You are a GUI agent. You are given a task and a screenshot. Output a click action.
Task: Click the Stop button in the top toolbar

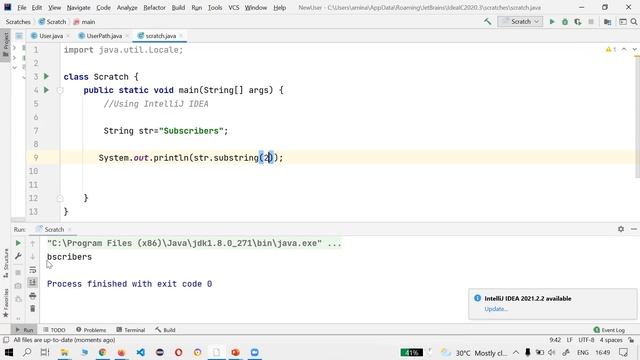pos(591,22)
